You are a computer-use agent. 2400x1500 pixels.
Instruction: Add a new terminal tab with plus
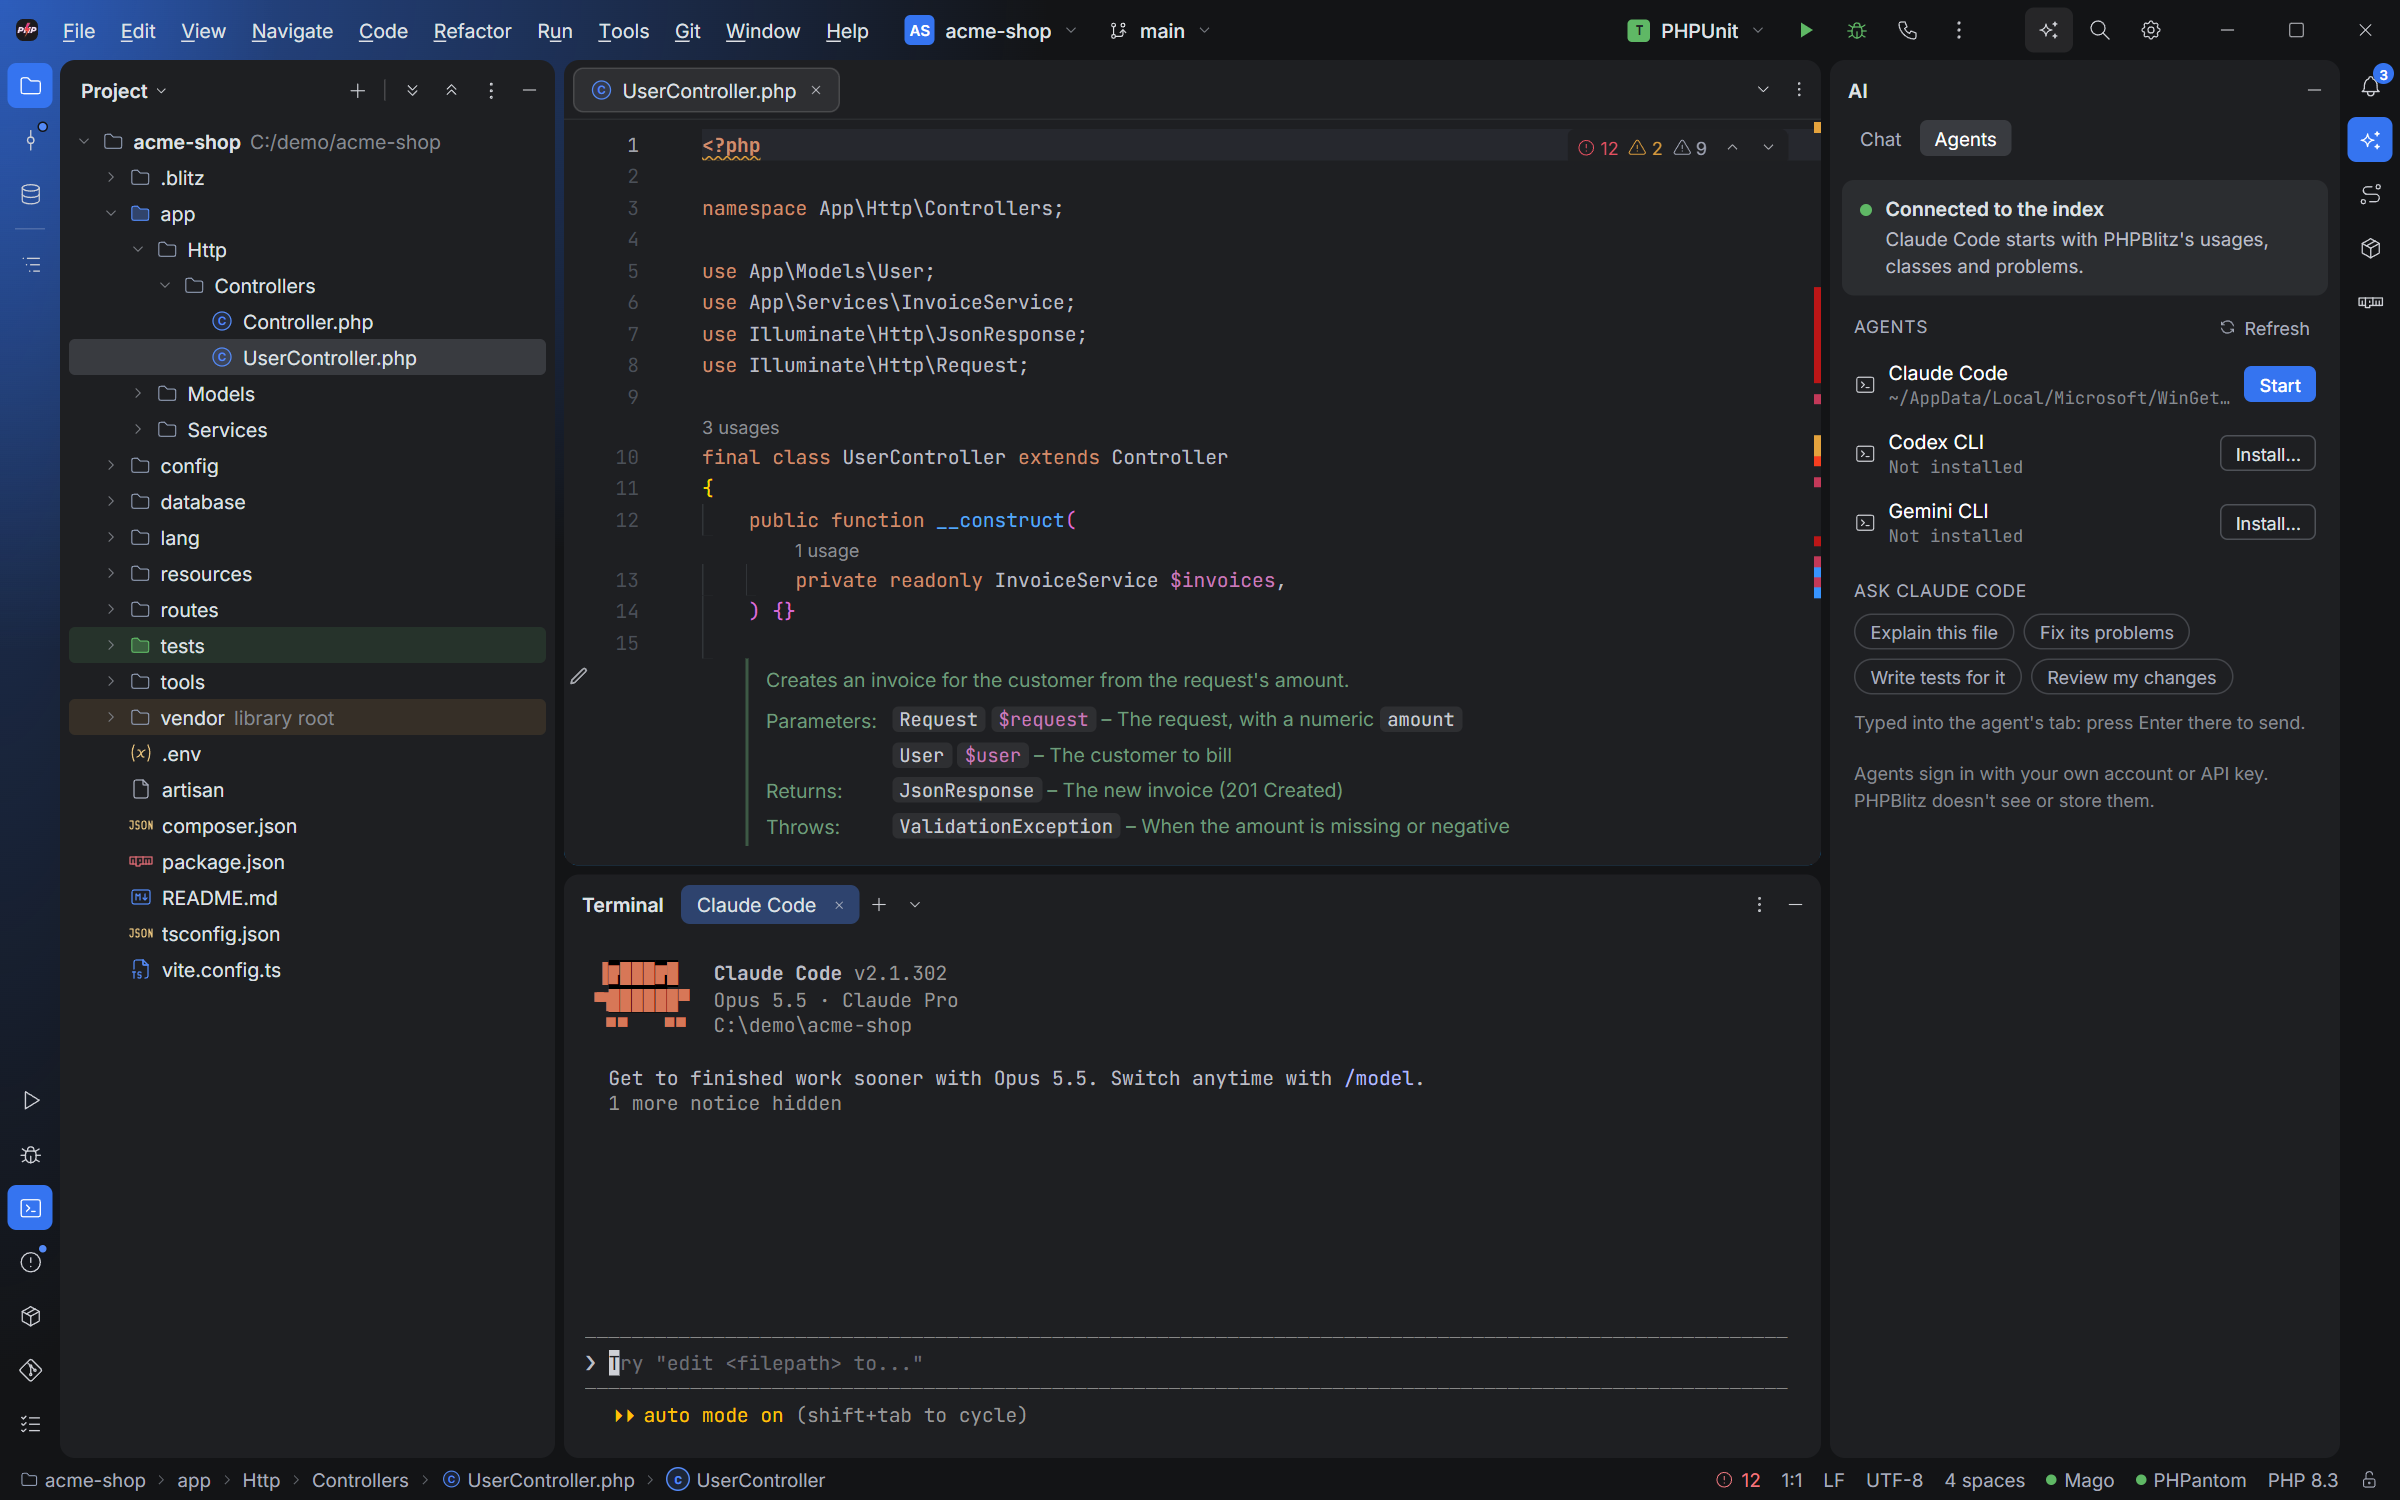click(x=879, y=905)
